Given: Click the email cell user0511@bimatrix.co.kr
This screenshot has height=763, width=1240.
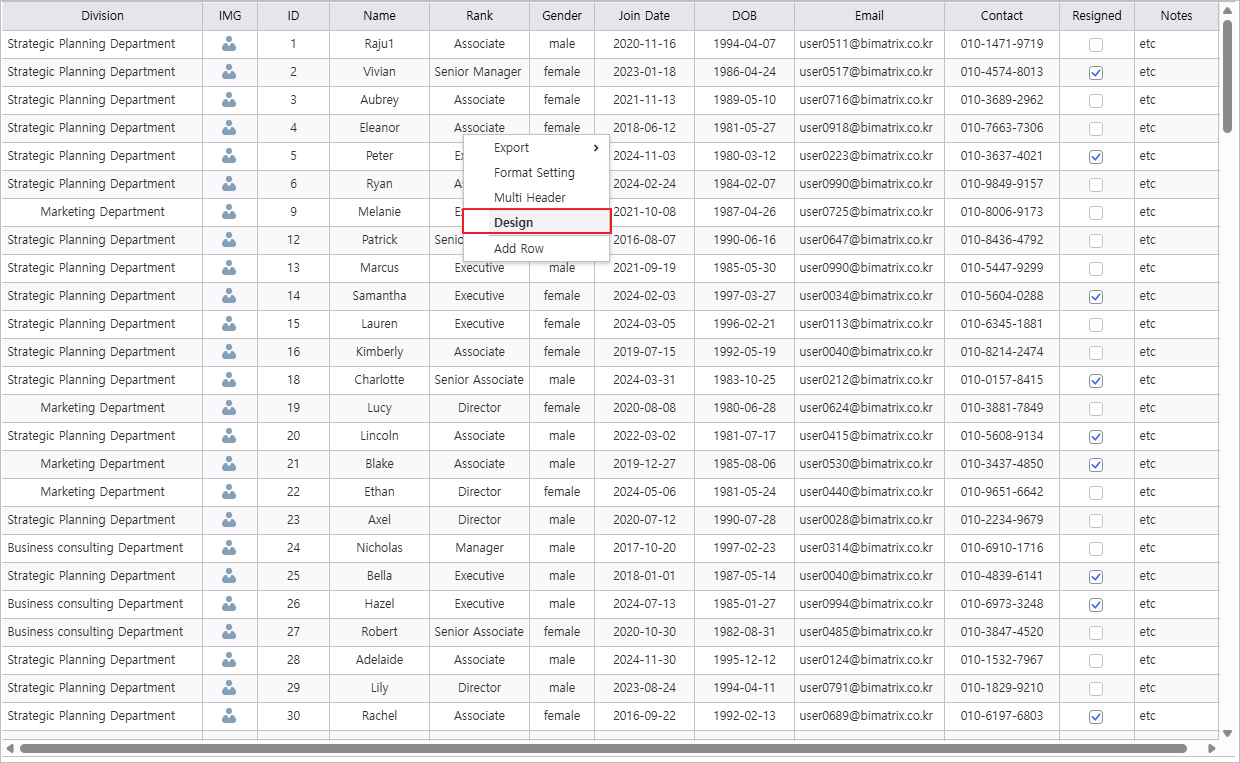Looking at the screenshot, I should click(x=866, y=44).
